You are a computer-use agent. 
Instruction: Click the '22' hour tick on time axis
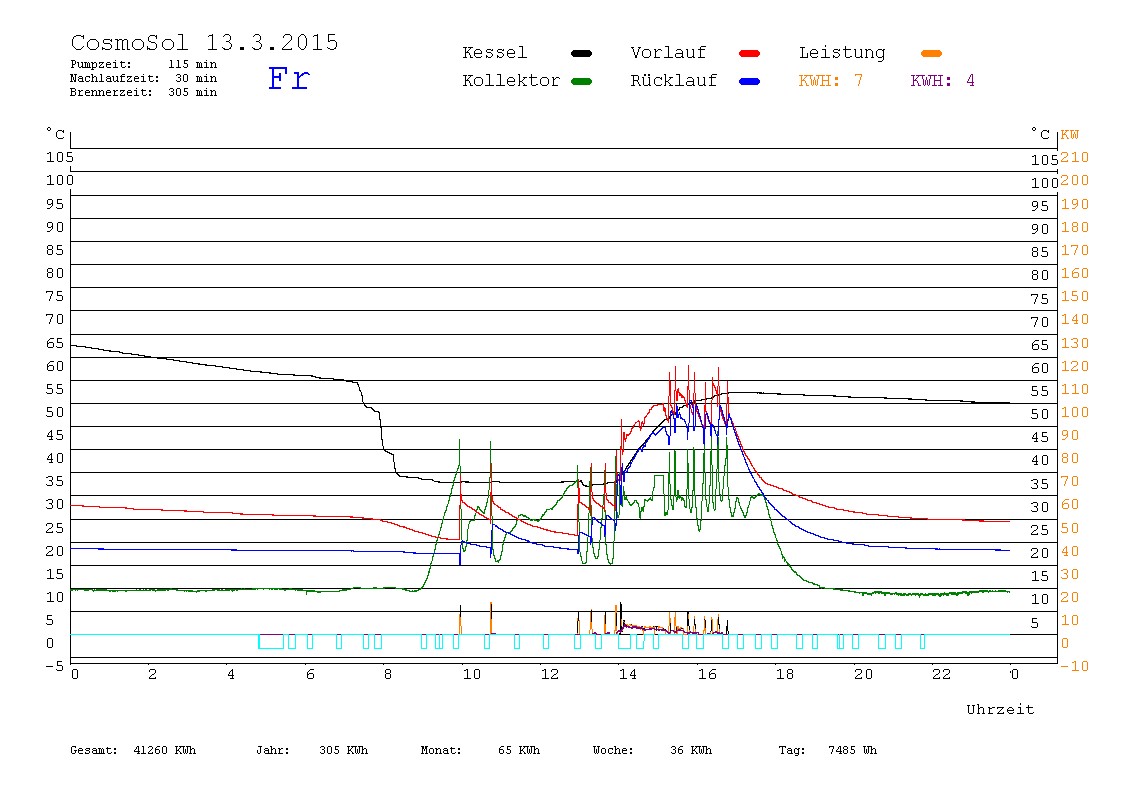coord(942,674)
